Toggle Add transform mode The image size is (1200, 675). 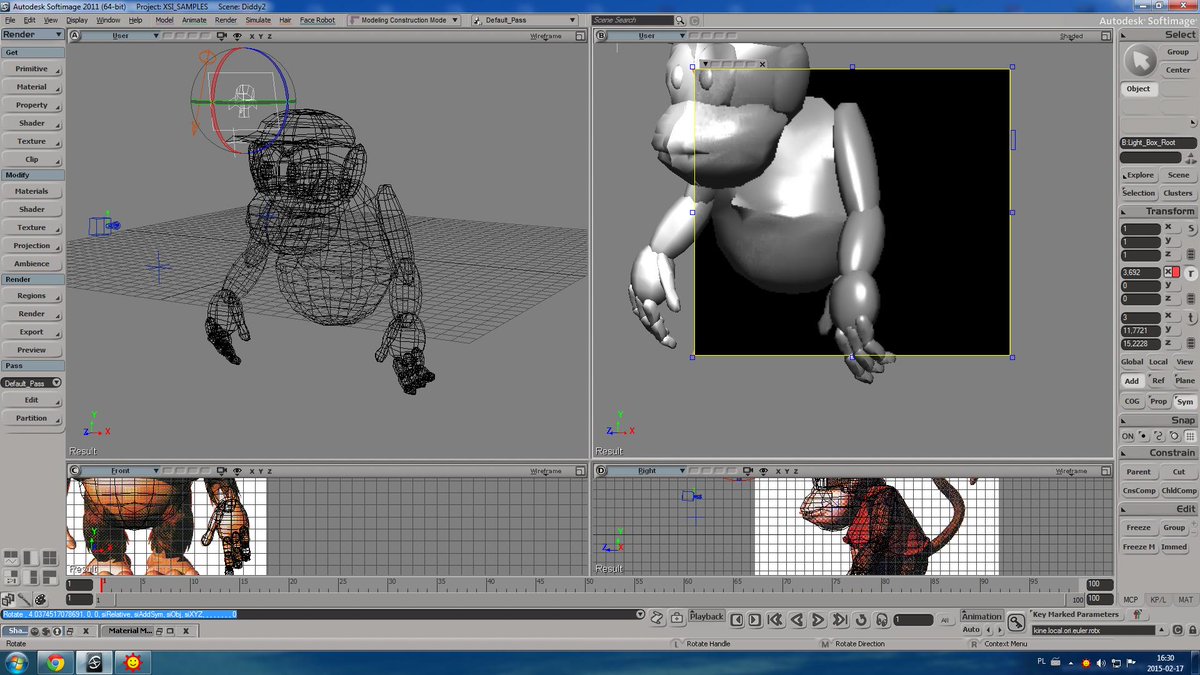[1132, 381]
